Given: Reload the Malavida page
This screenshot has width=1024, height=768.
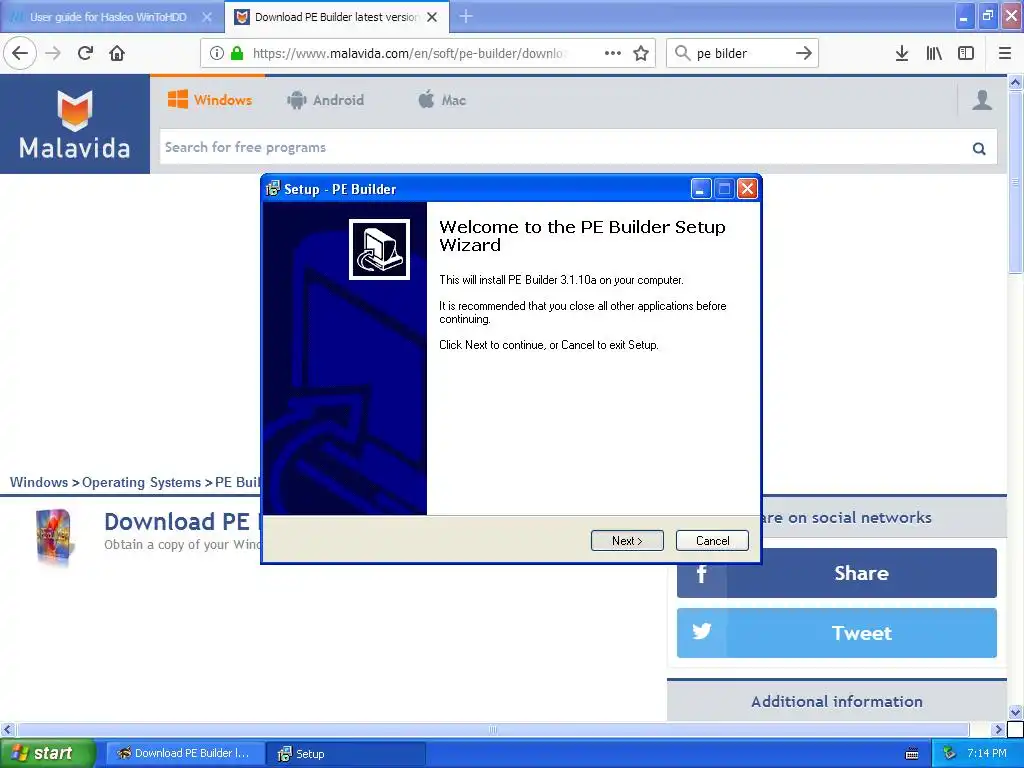Looking at the screenshot, I should pos(85,54).
